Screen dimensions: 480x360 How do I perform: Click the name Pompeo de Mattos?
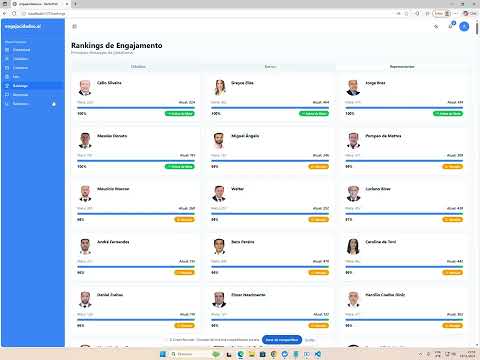pos(383,136)
